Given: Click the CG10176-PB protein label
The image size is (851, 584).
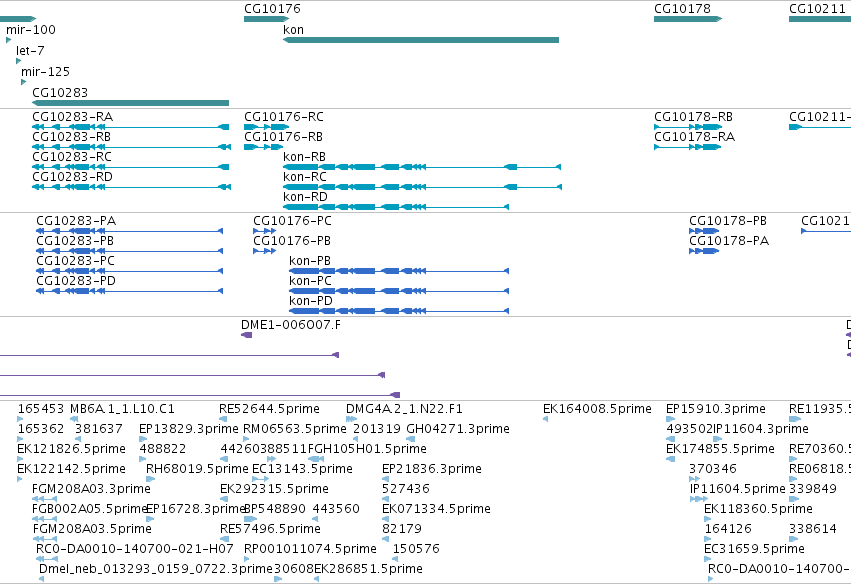Looking at the screenshot, I should coord(292,241).
